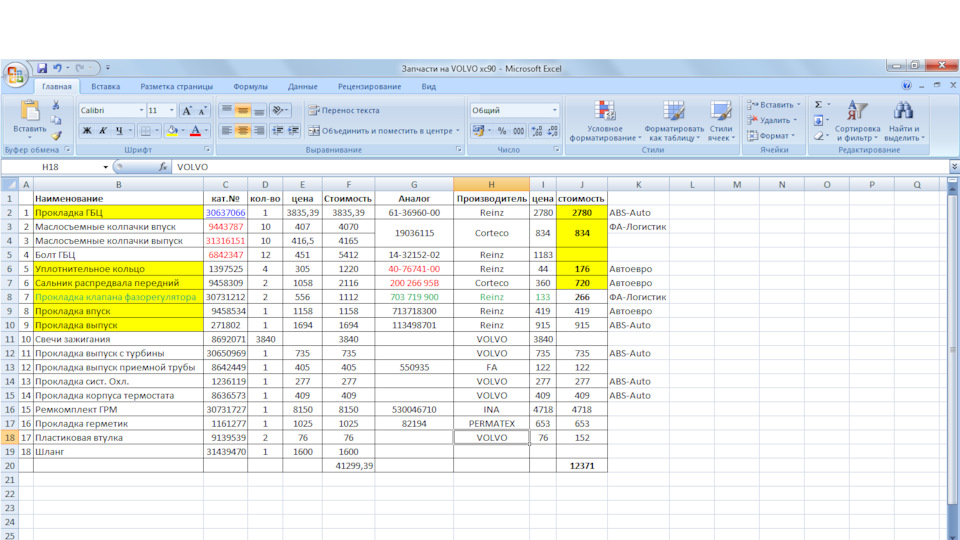Expand the Calibri font name dropdown
This screenshot has height=540, width=960.
[141, 110]
